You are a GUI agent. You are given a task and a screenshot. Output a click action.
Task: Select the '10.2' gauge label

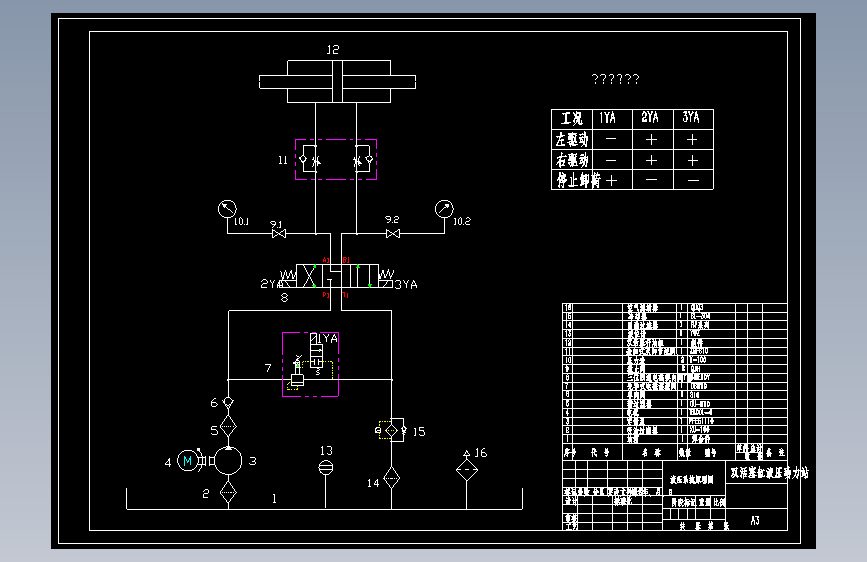click(462, 221)
